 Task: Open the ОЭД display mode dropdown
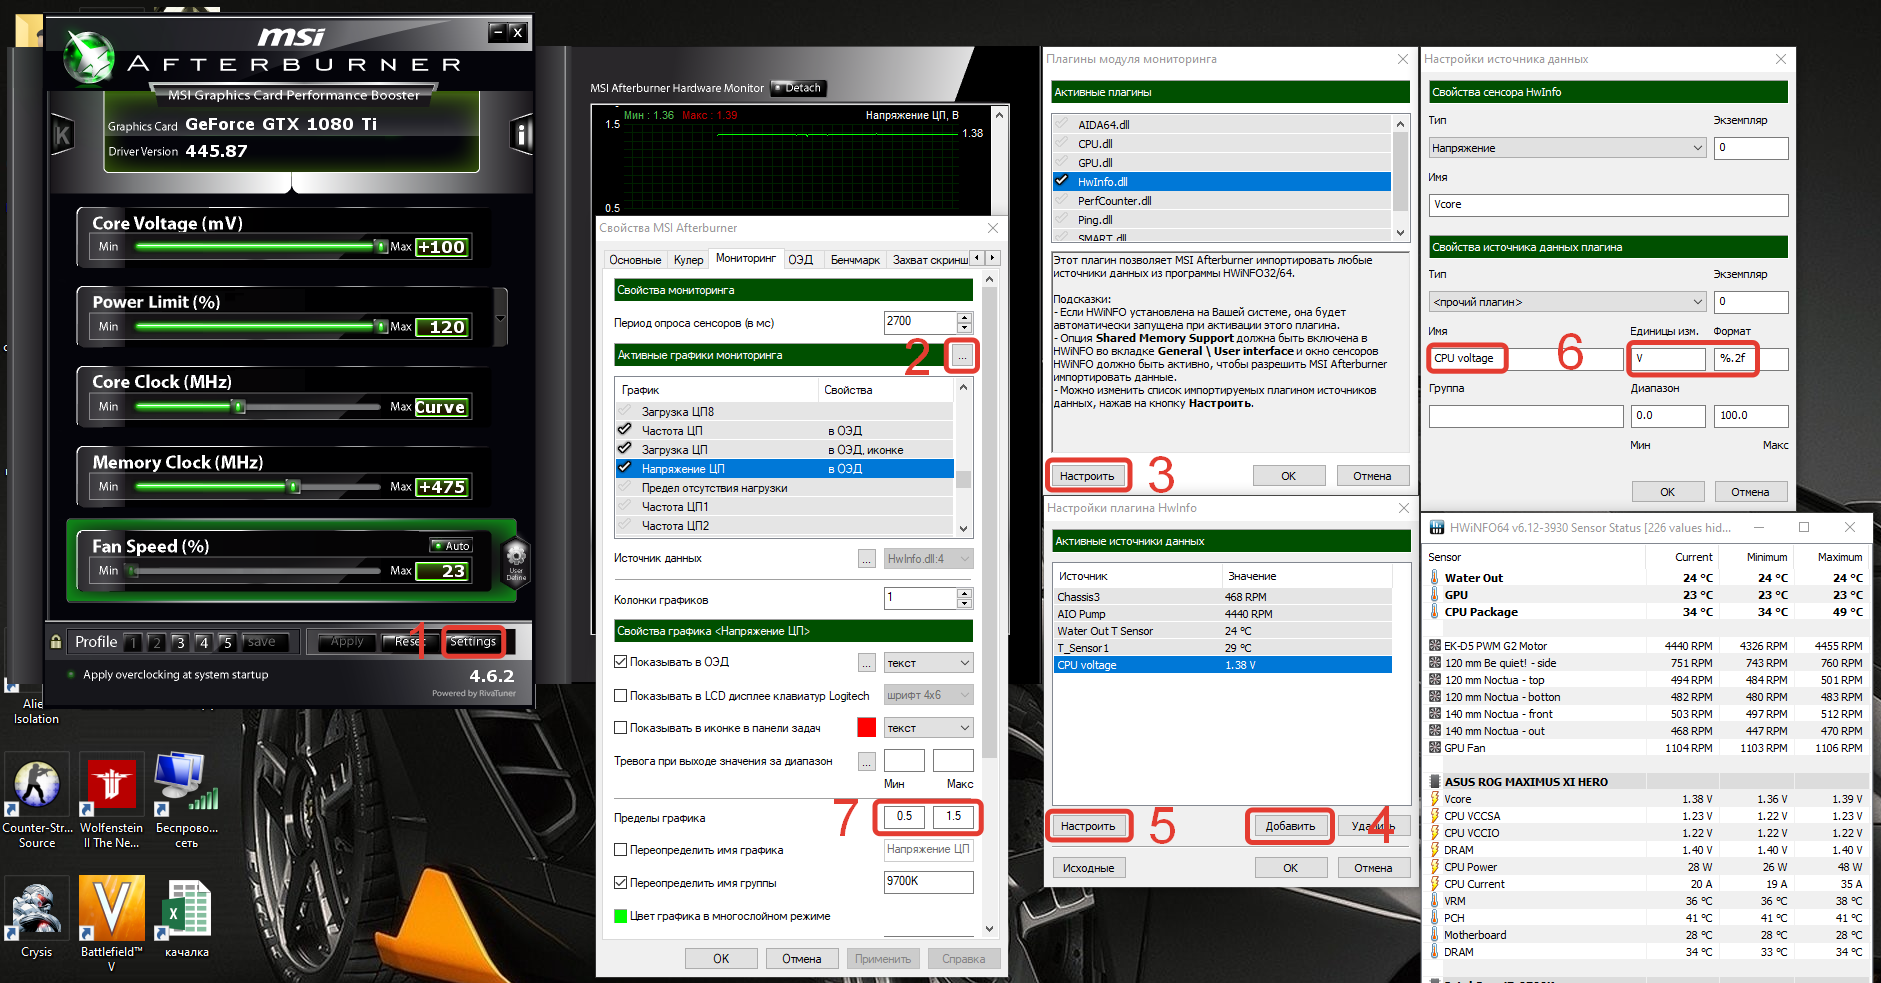tap(928, 663)
